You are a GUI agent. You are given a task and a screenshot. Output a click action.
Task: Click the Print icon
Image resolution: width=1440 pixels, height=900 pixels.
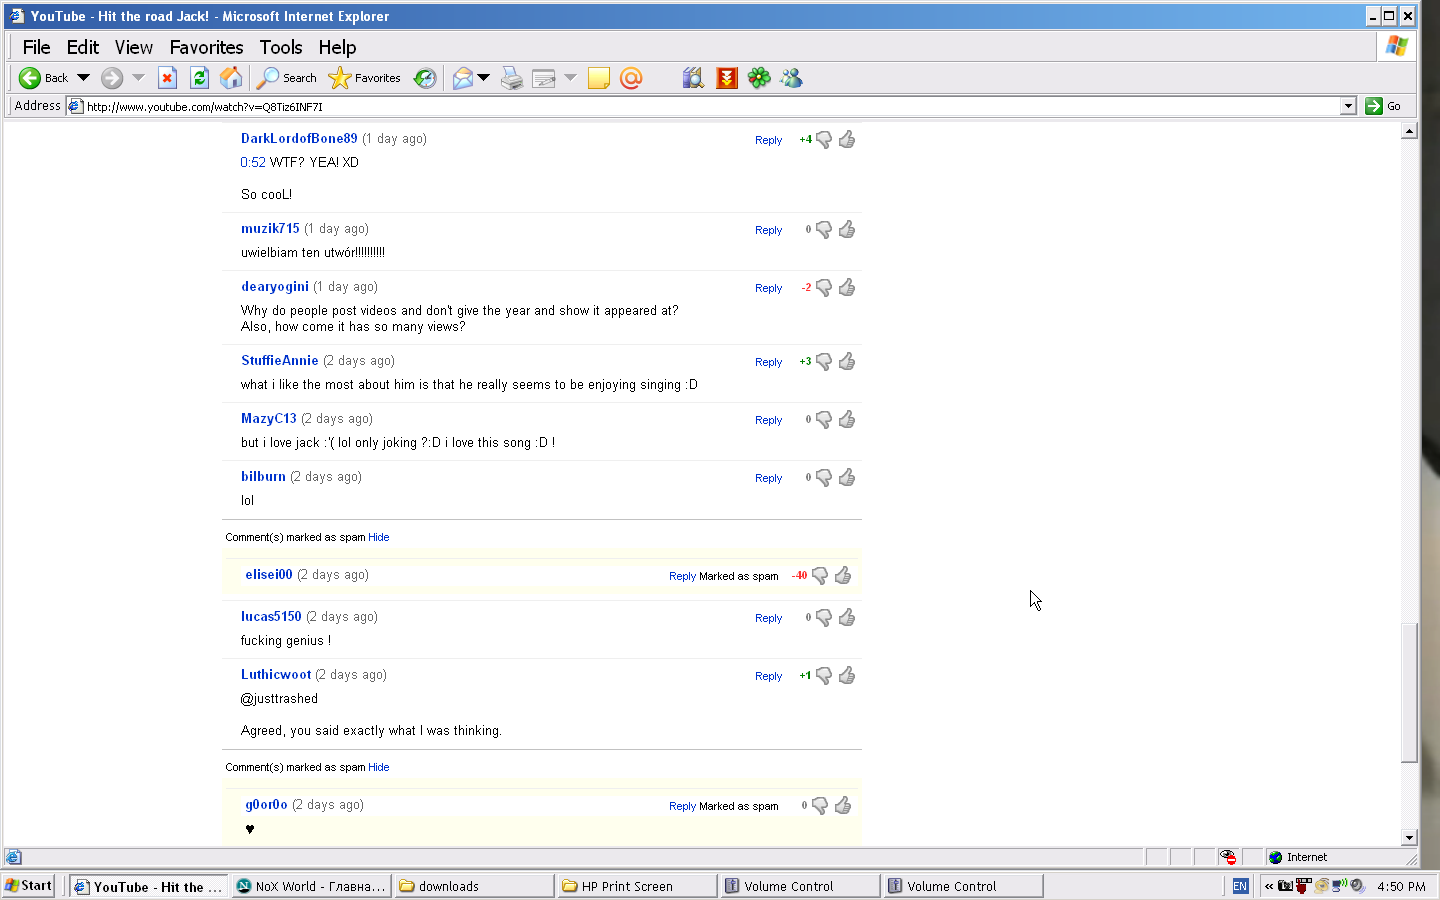(x=512, y=78)
